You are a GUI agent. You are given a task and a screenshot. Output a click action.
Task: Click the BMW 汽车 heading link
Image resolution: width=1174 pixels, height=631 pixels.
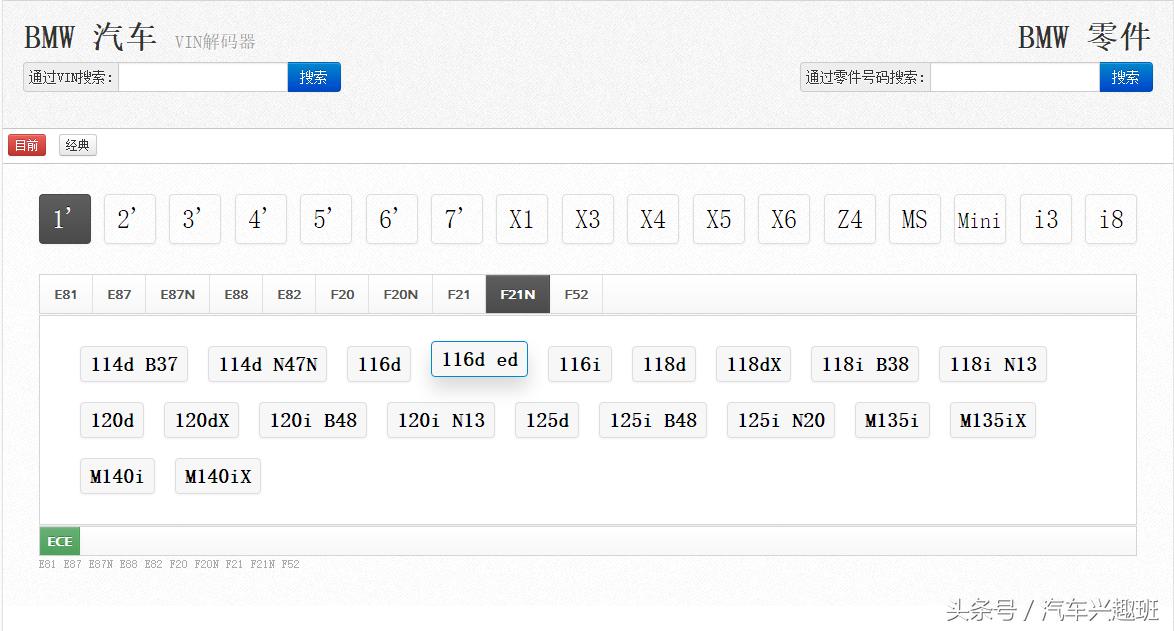(x=90, y=37)
